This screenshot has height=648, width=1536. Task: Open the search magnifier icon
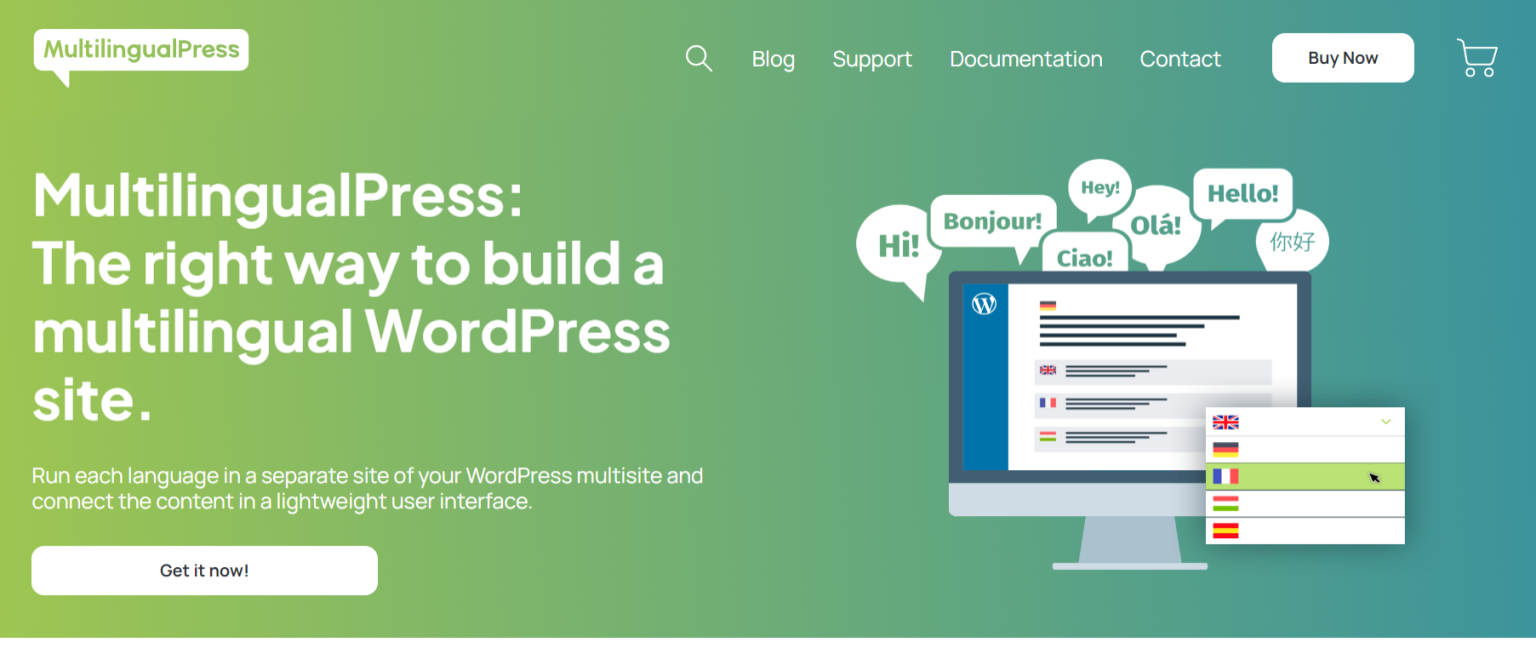[699, 58]
